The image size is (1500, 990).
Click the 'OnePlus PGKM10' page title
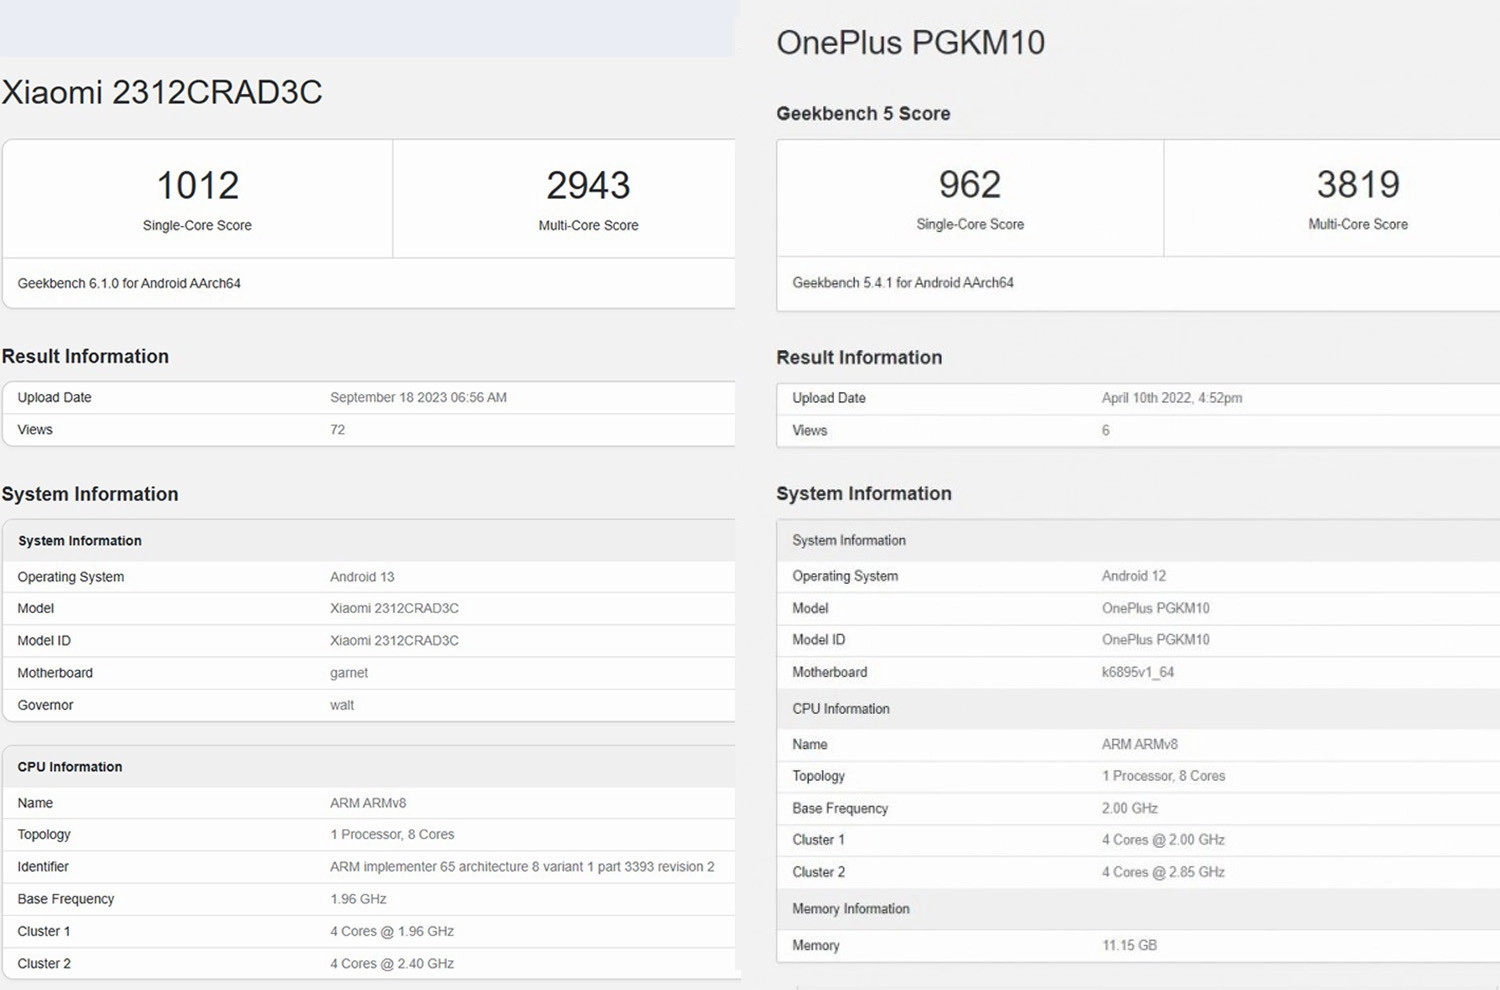[910, 42]
